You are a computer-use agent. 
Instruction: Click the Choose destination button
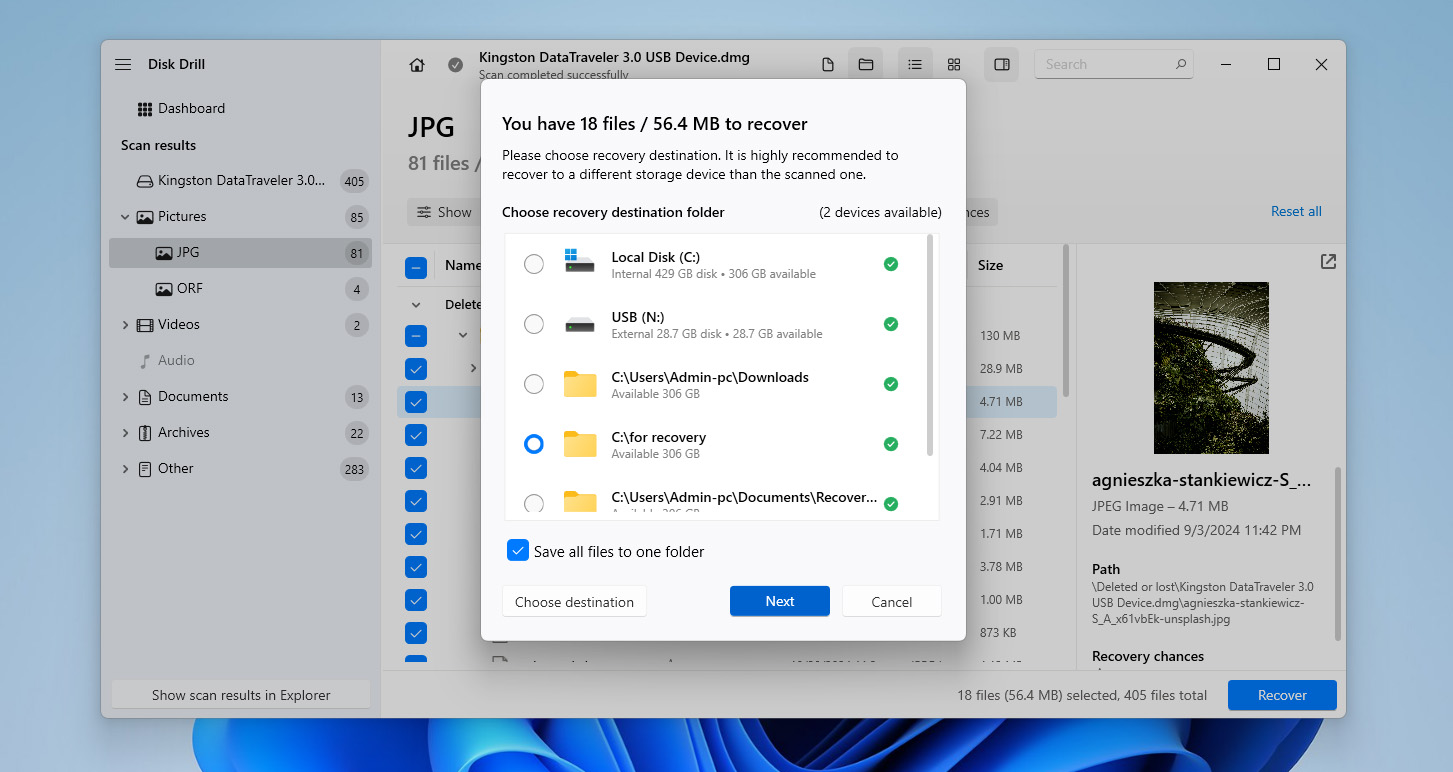574,602
